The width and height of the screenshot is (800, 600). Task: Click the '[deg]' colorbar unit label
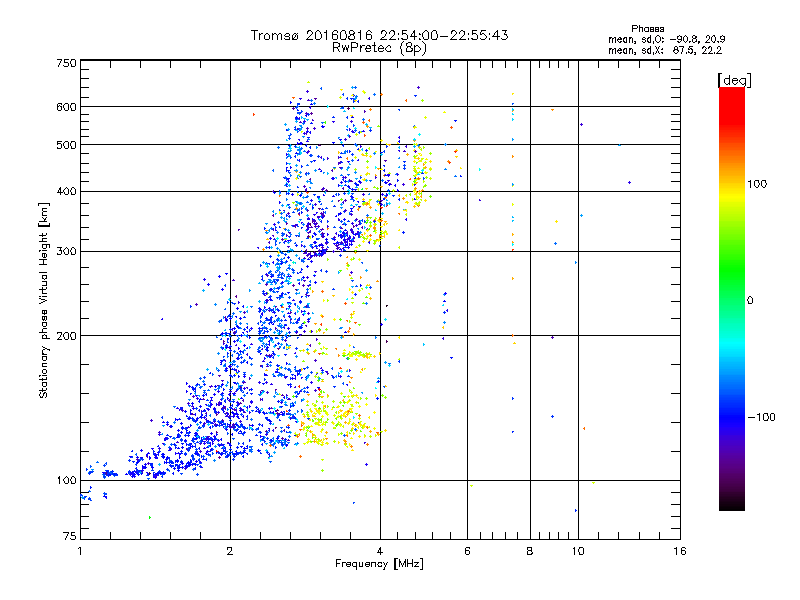(734, 80)
